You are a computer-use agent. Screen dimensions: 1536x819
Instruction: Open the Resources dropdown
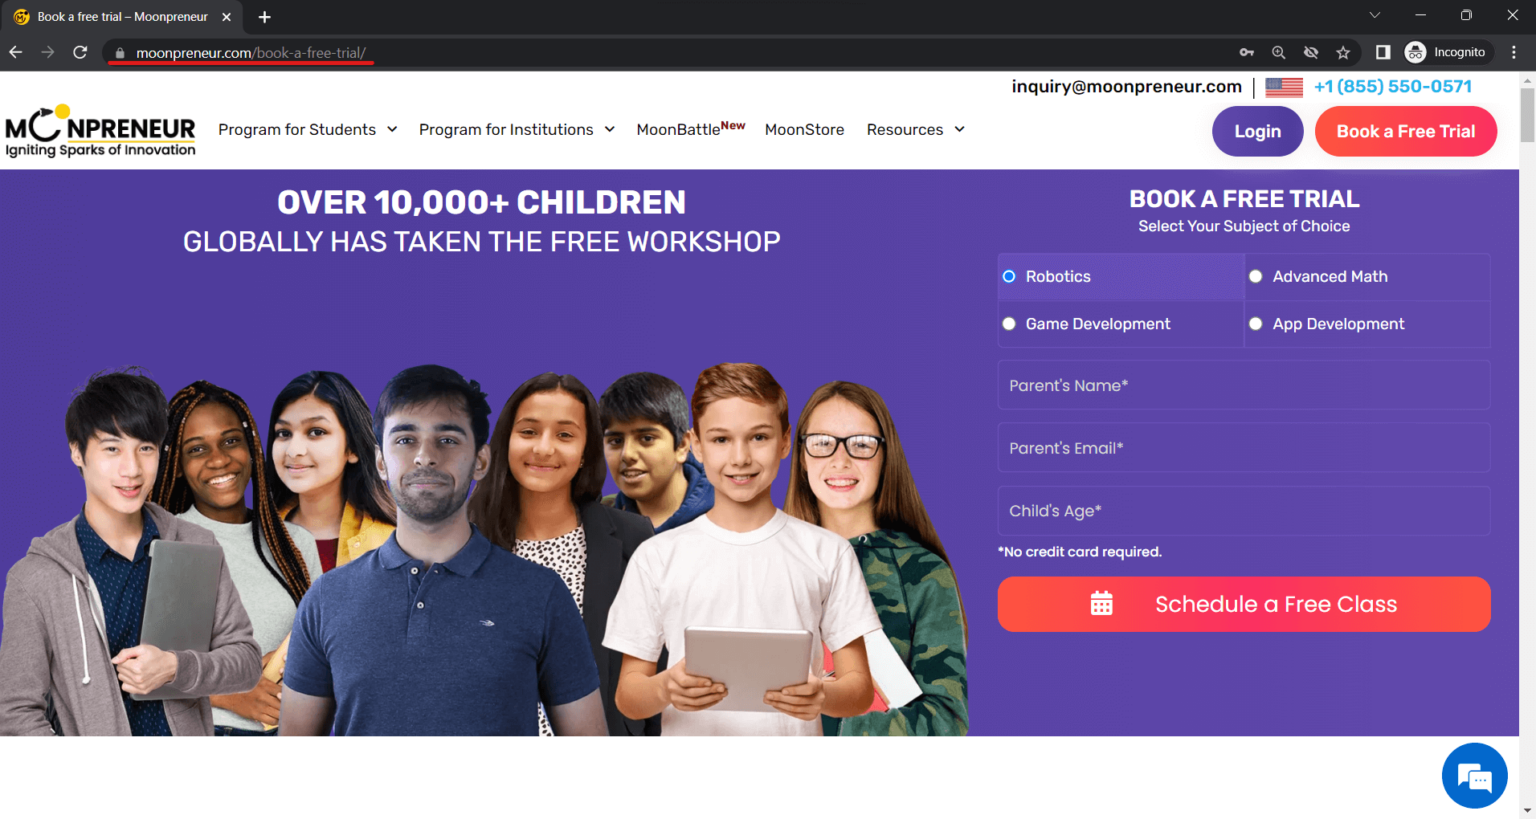(916, 130)
